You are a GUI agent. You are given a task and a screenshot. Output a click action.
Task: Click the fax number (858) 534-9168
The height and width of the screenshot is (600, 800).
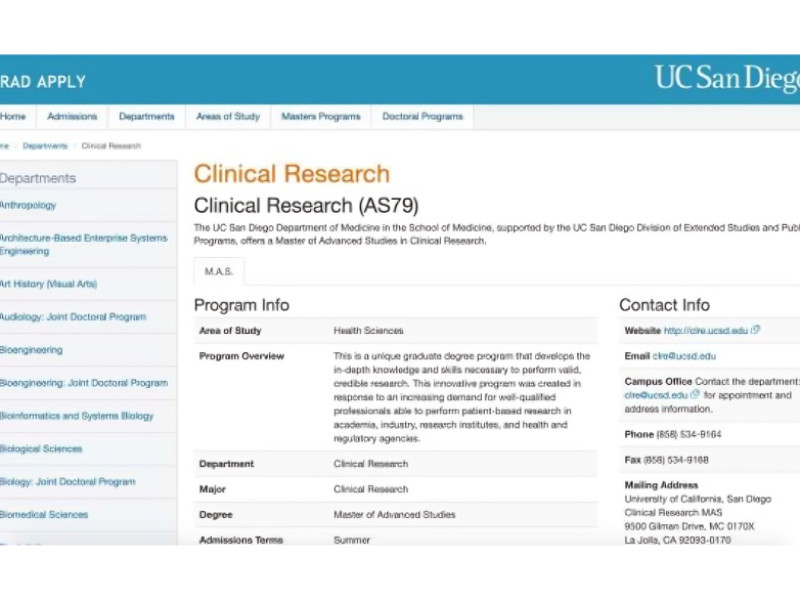(x=676, y=460)
